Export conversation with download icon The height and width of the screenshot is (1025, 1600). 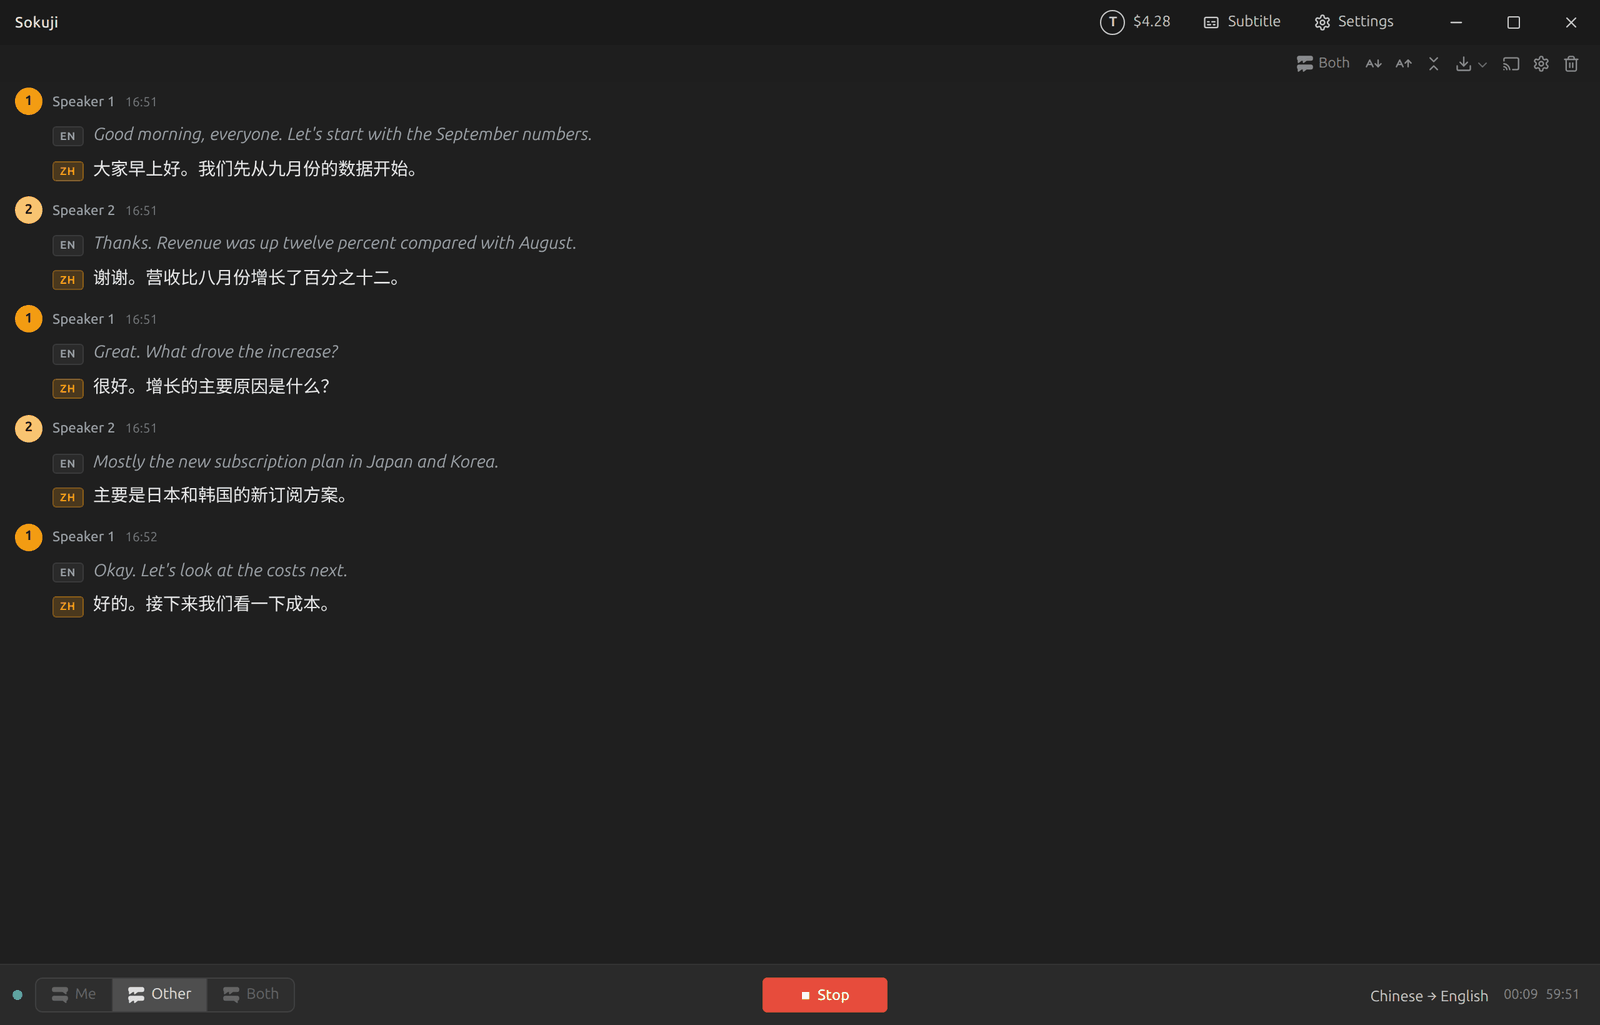pyautogui.click(x=1463, y=63)
